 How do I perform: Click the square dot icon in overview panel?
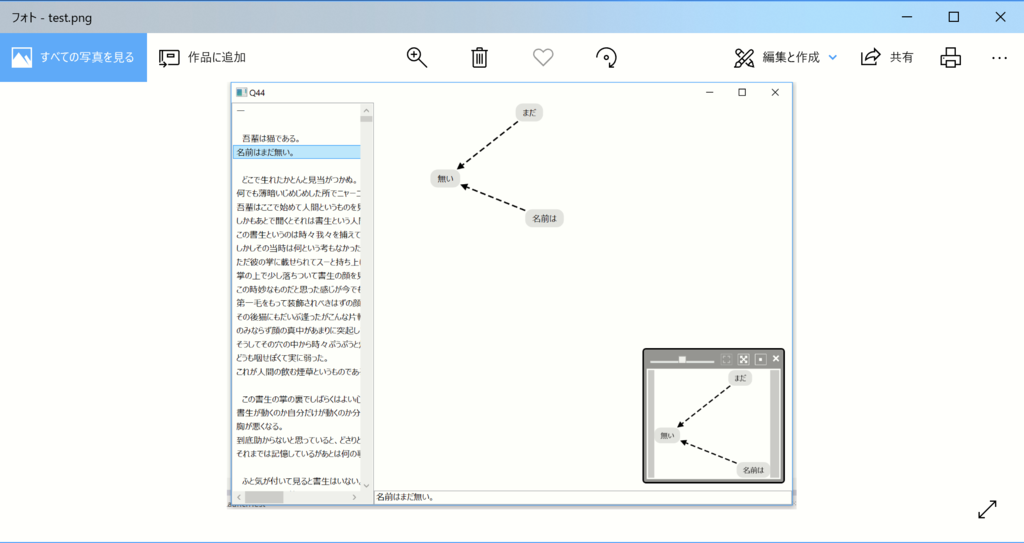pos(760,359)
